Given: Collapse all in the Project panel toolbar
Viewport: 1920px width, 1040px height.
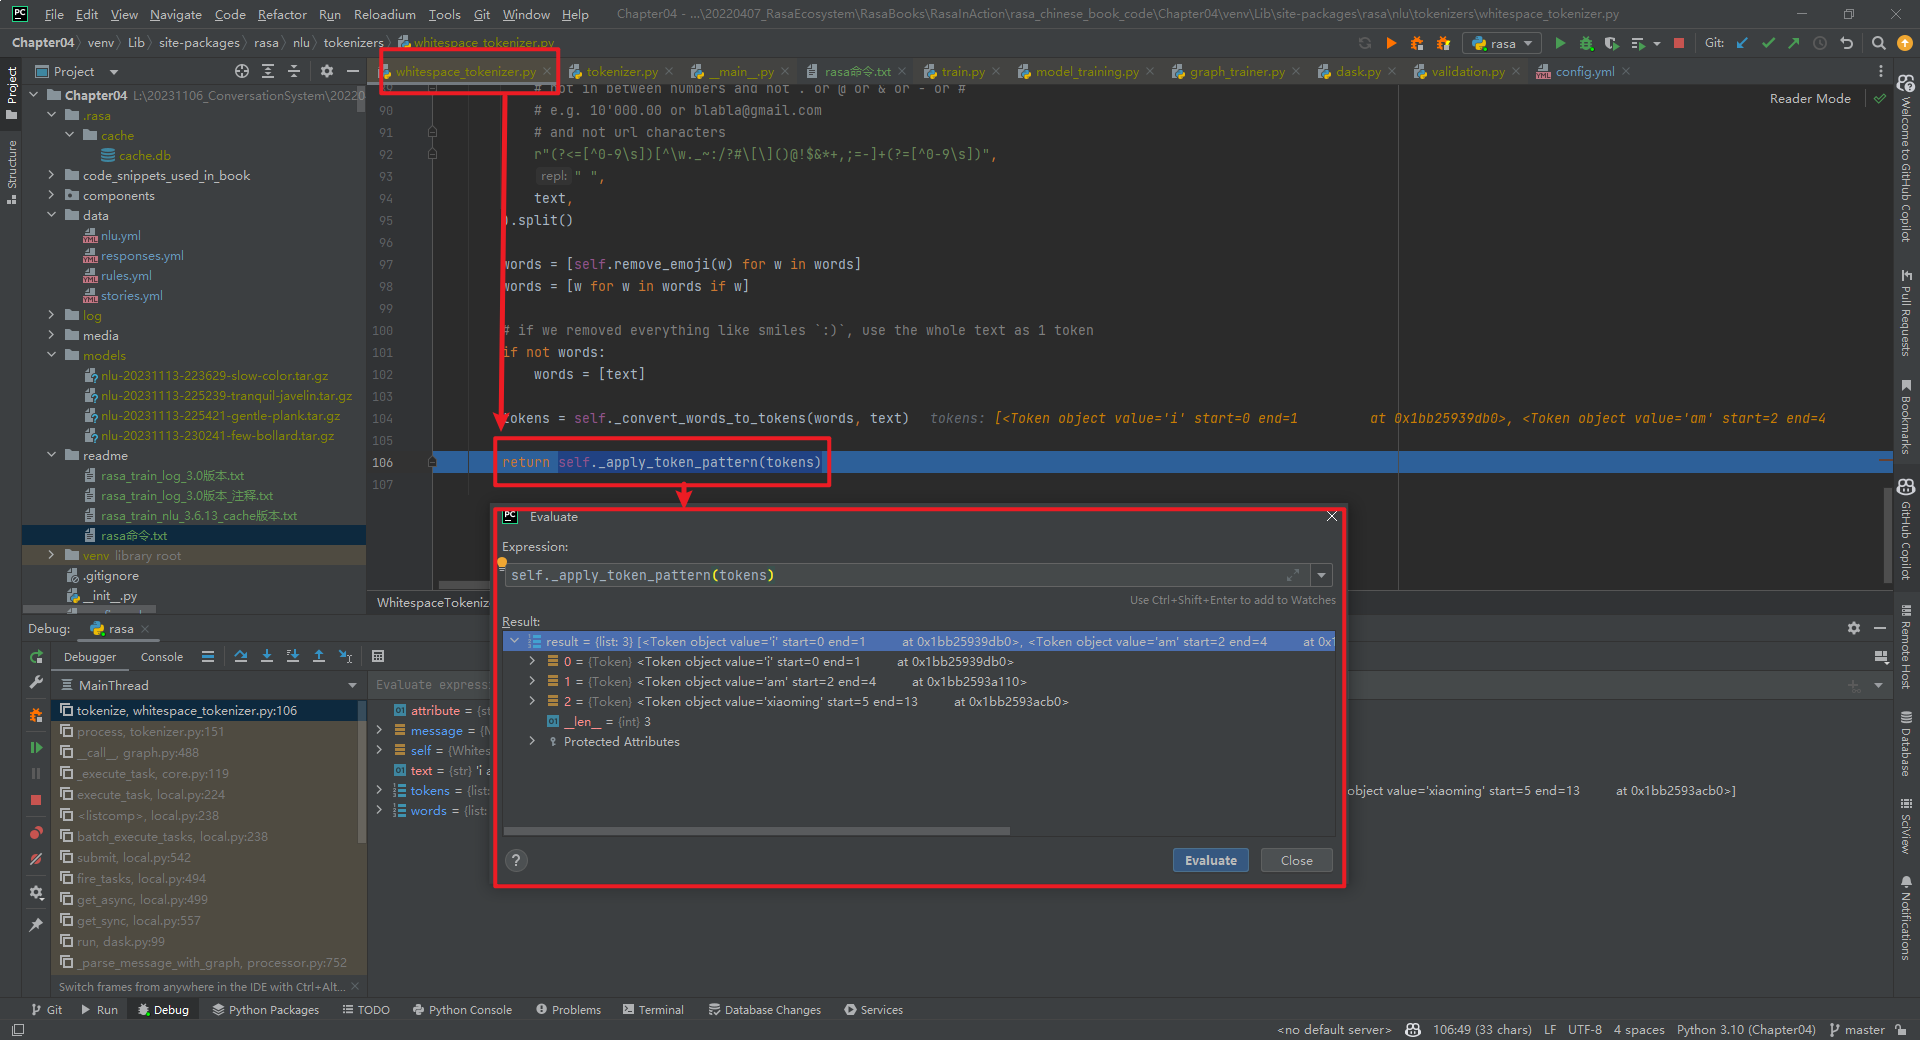Looking at the screenshot, I should [x=294, y=71].
